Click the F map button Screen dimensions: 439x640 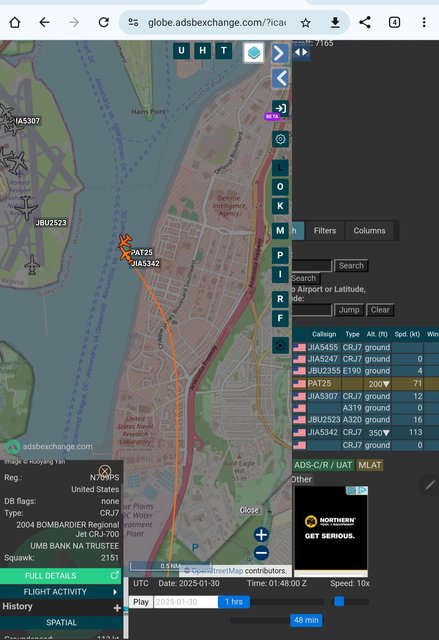[280, 318]
